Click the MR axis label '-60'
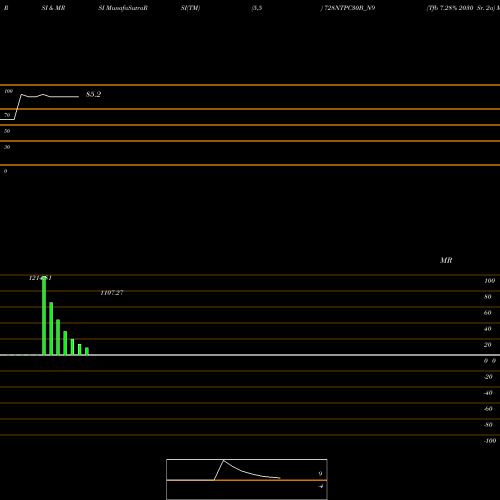 tap(488, 409)
